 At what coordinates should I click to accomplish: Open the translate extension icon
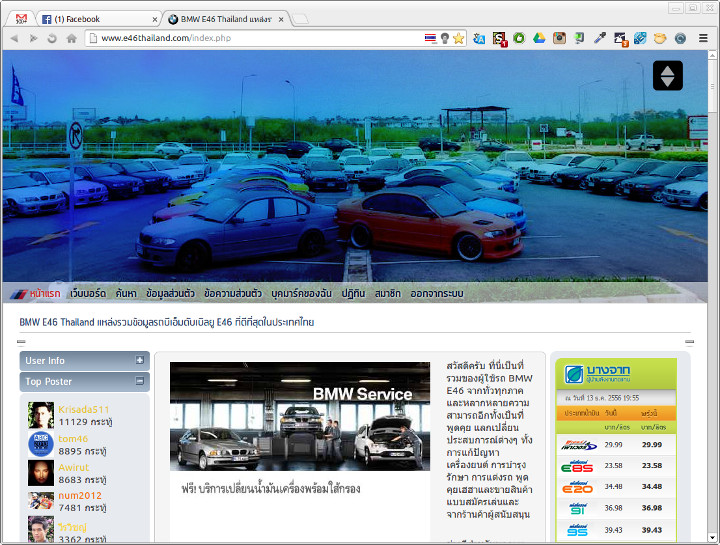click(479, 38)
